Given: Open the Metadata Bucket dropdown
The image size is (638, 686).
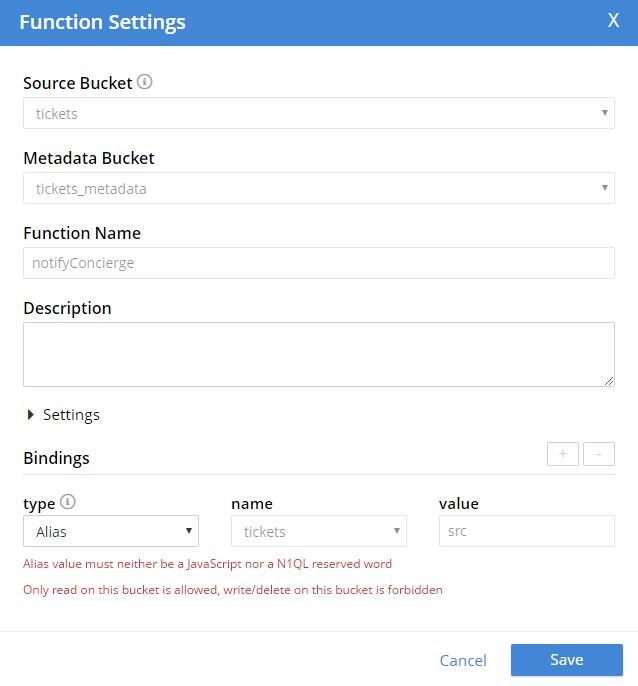Looking at the screenshot, I should click(319, 188).
